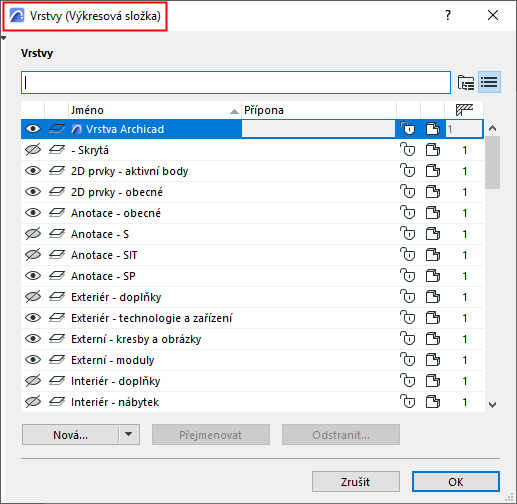The height and width of the screenshot is (504, 517).
Task: Switch to folder tree view icon
Action: [465, 82]
